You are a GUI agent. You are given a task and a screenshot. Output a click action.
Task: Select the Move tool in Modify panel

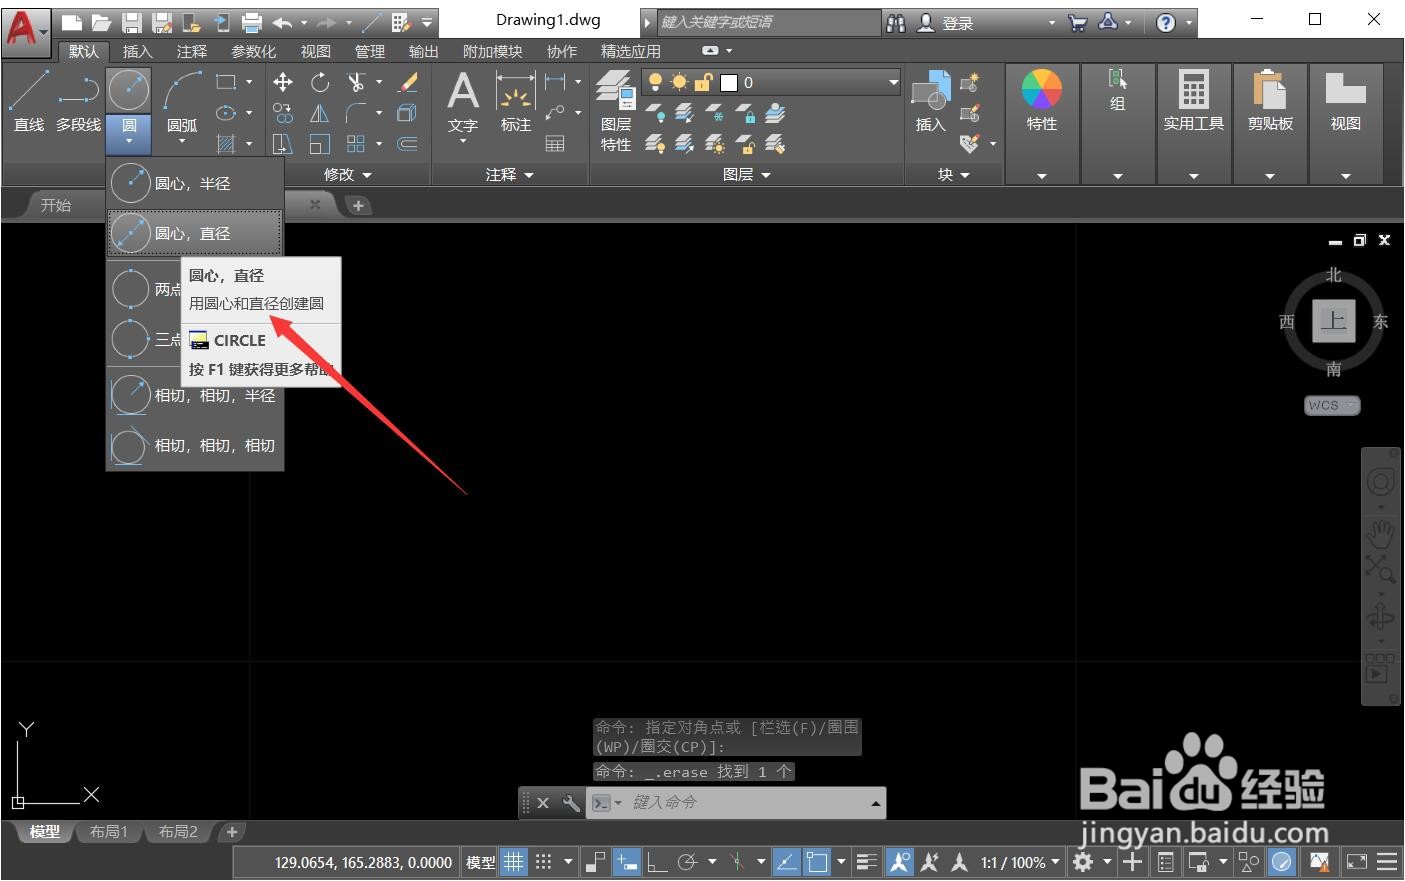(283, 82)
